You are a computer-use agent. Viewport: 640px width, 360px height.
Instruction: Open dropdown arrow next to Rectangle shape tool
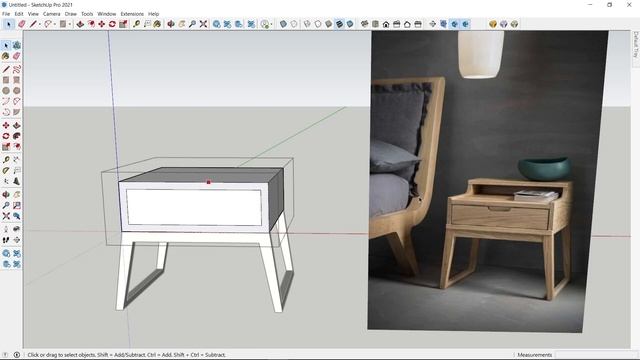pos(69,24)
